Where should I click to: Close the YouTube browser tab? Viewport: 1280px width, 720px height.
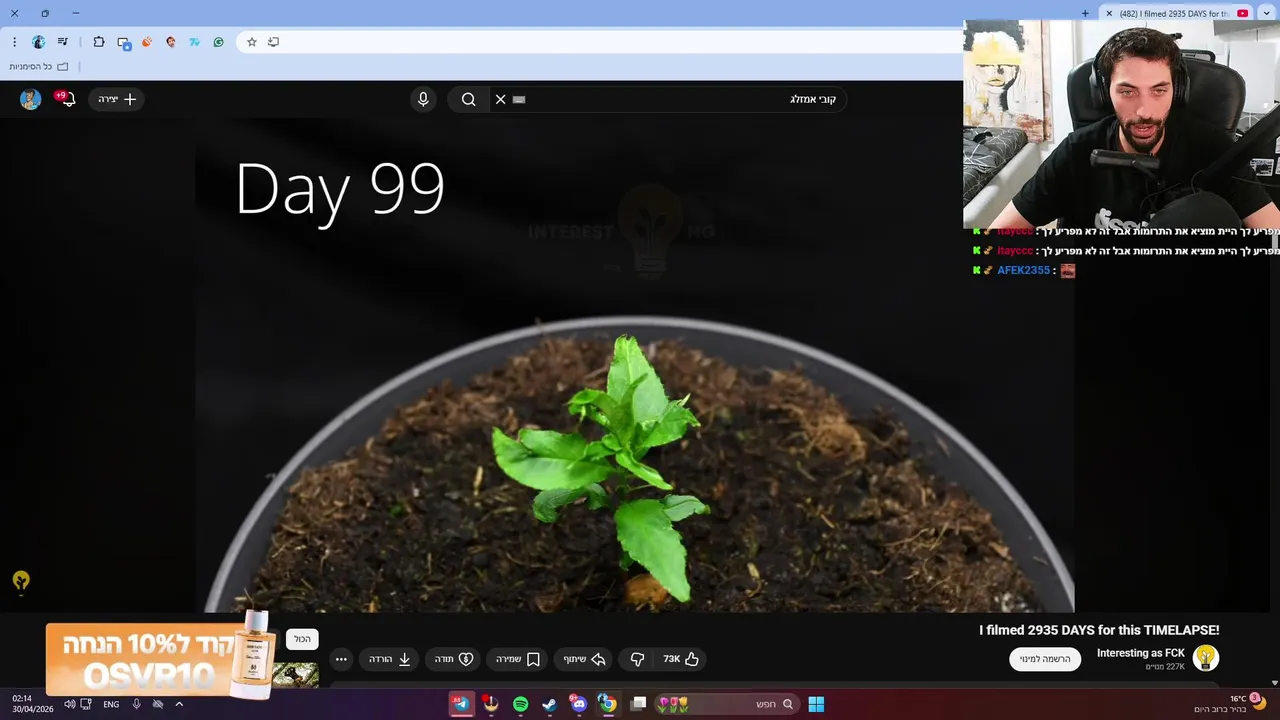(x=1109, y=13)
